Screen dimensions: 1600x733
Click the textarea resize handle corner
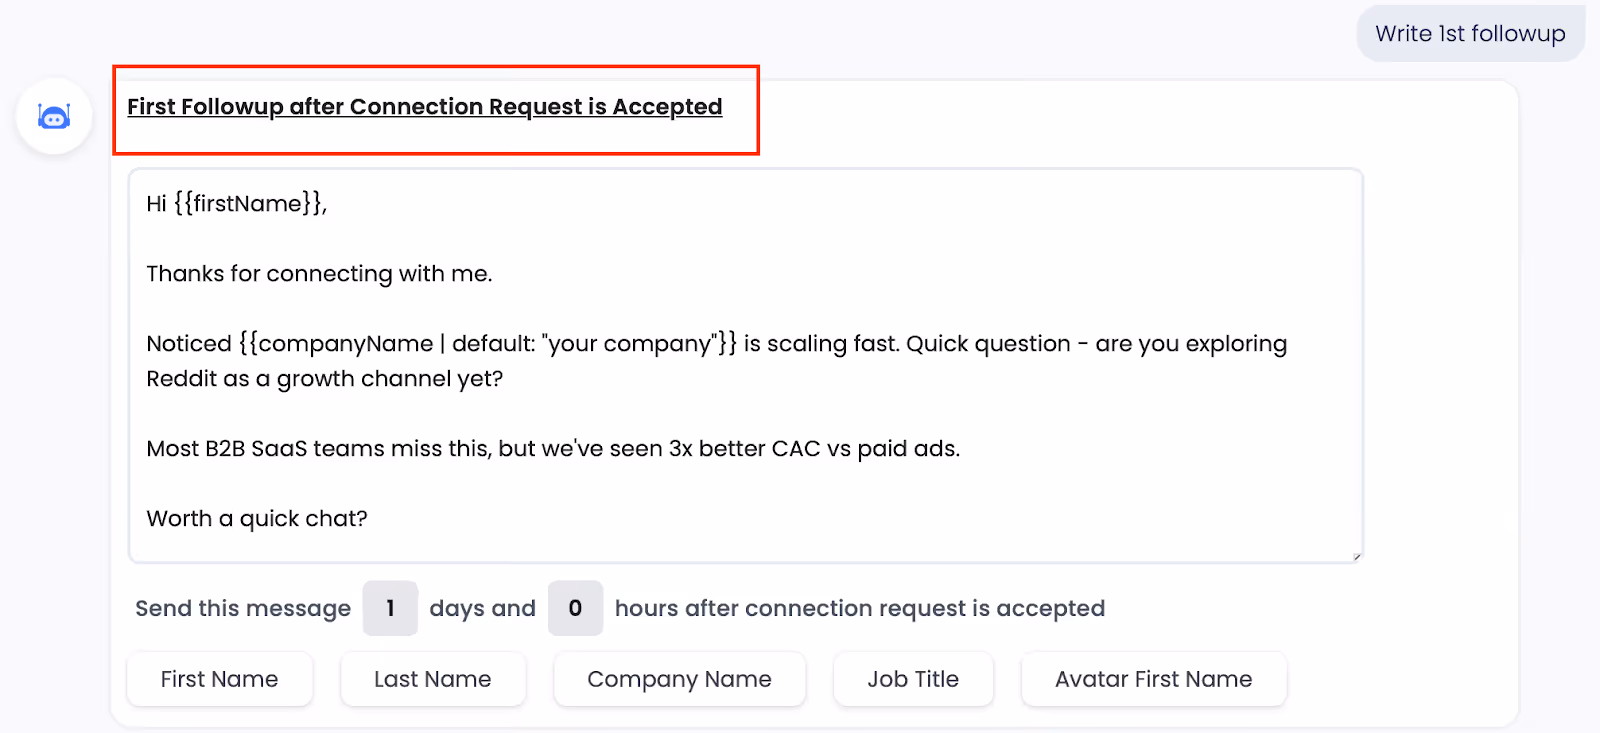coord(1356,556)
